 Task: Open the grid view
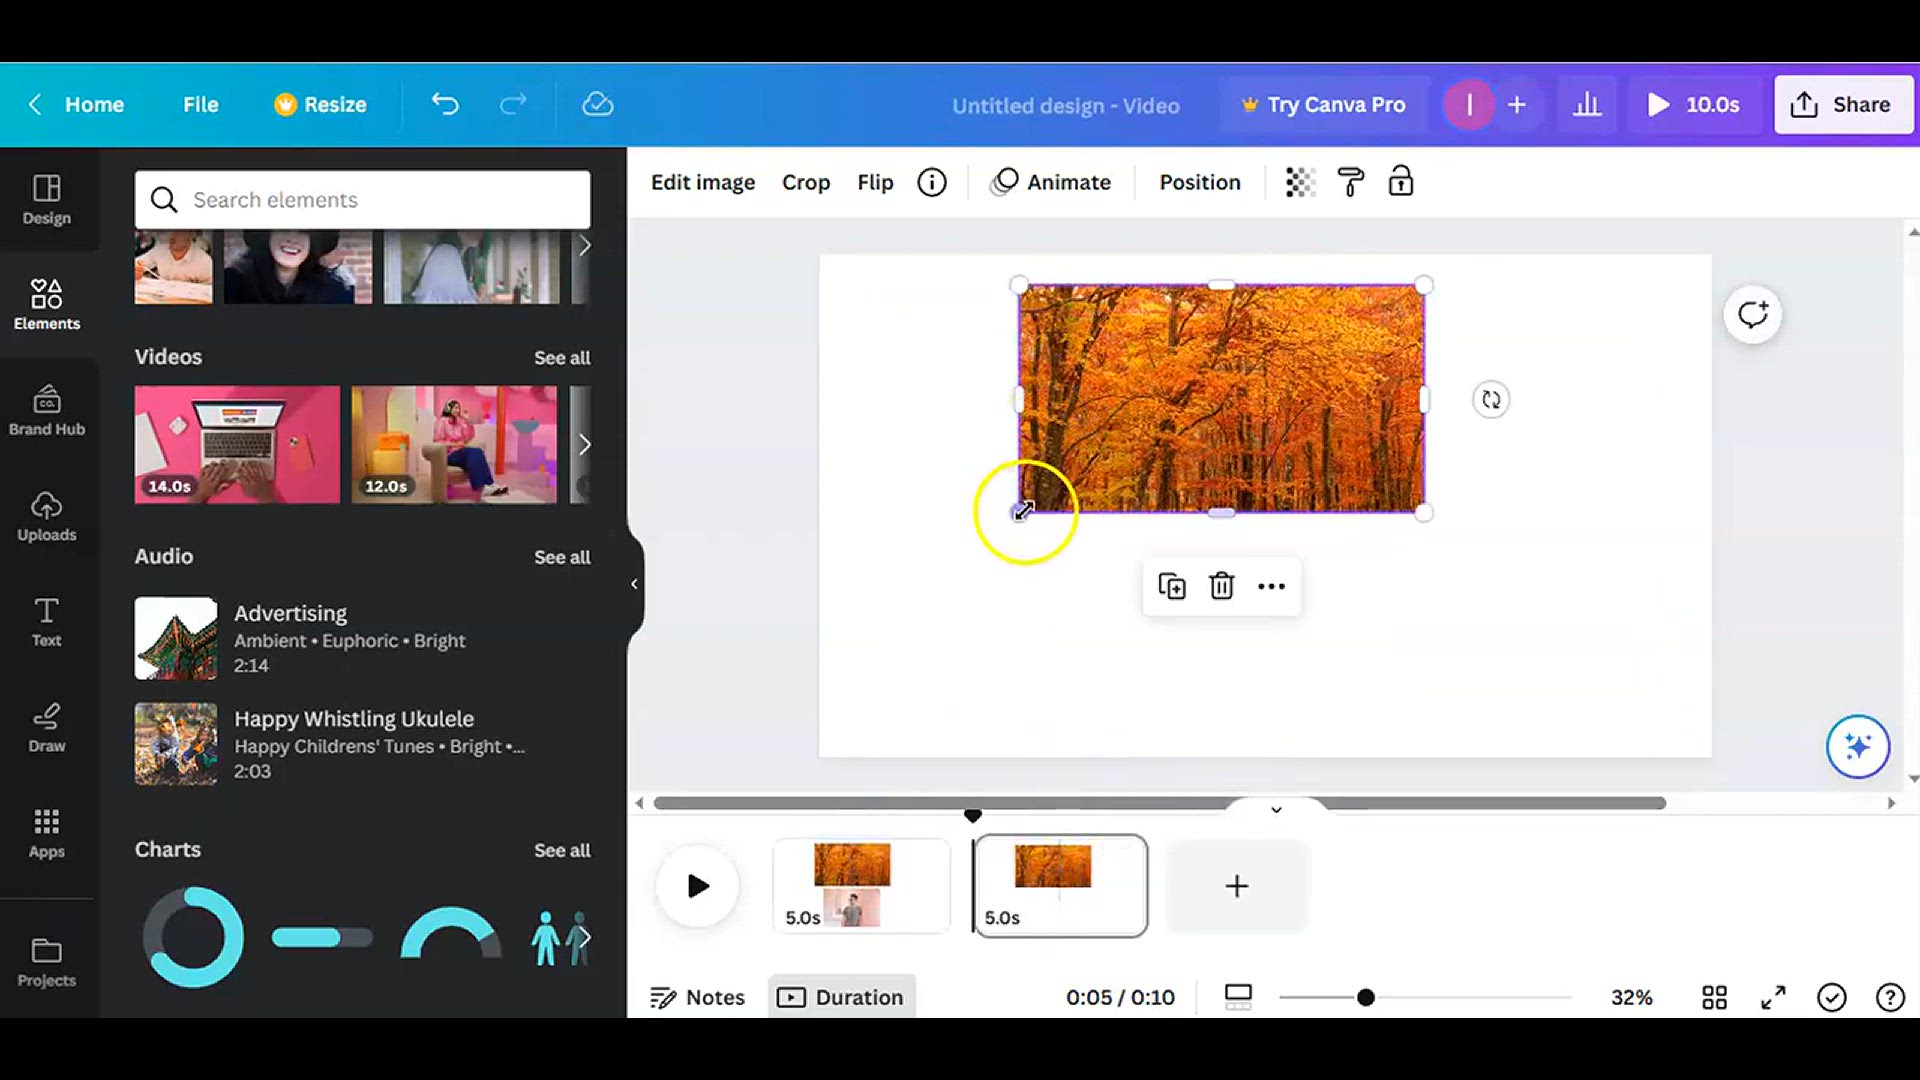pos(1715,998)
